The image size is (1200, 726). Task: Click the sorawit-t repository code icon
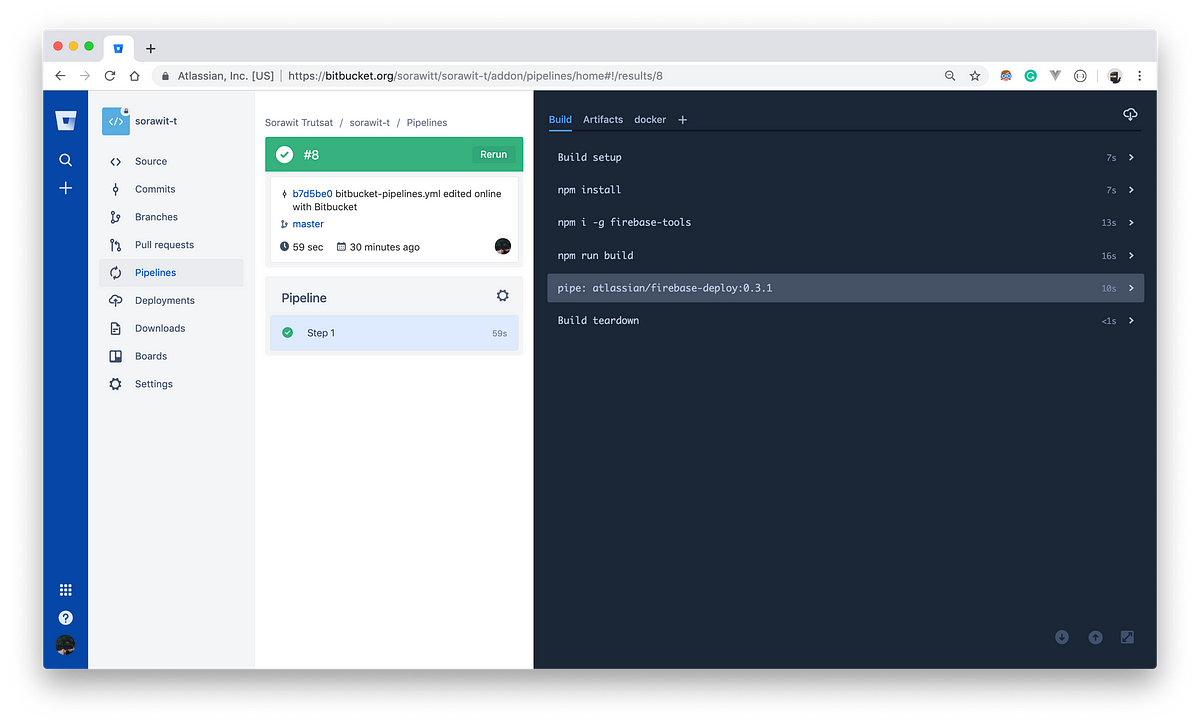tap(116, 121)
